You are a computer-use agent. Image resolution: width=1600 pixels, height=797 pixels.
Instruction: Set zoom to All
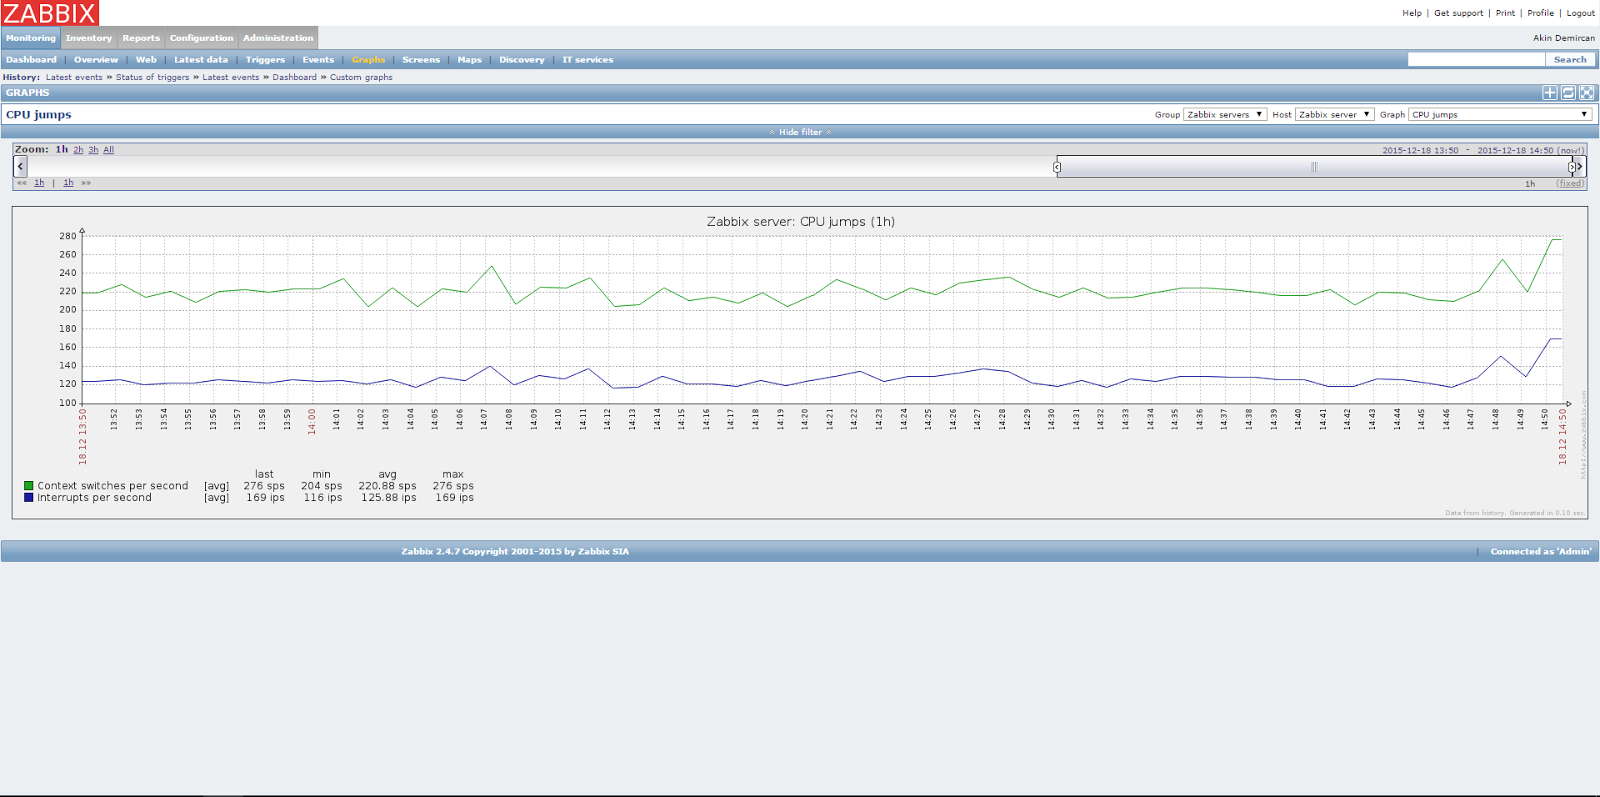(x=109, y=150)
